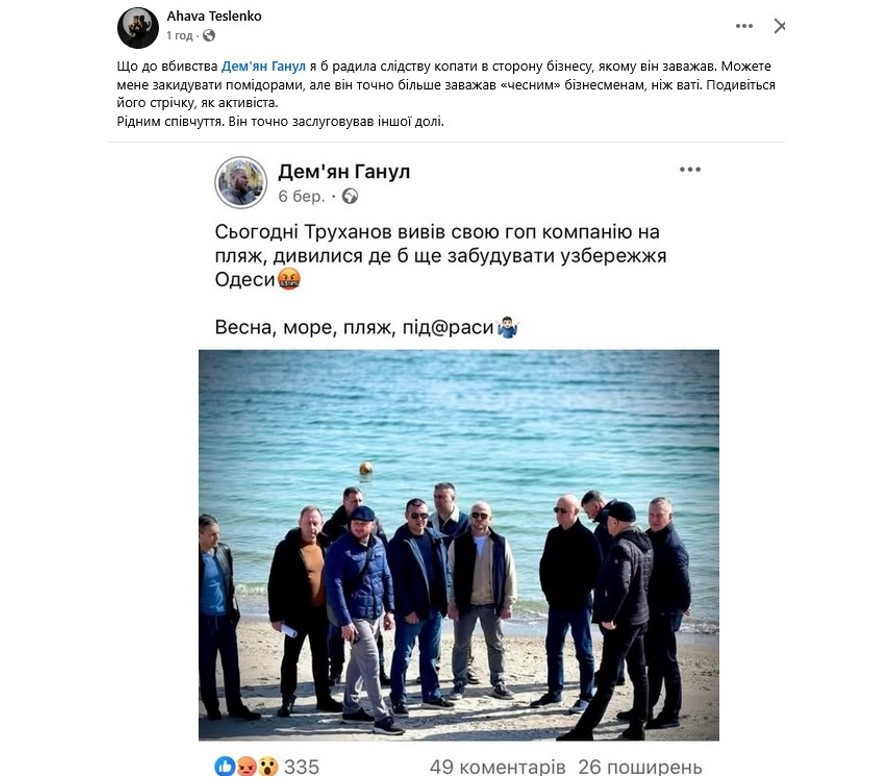Click the wow face reaction icon

pos(267,767)
